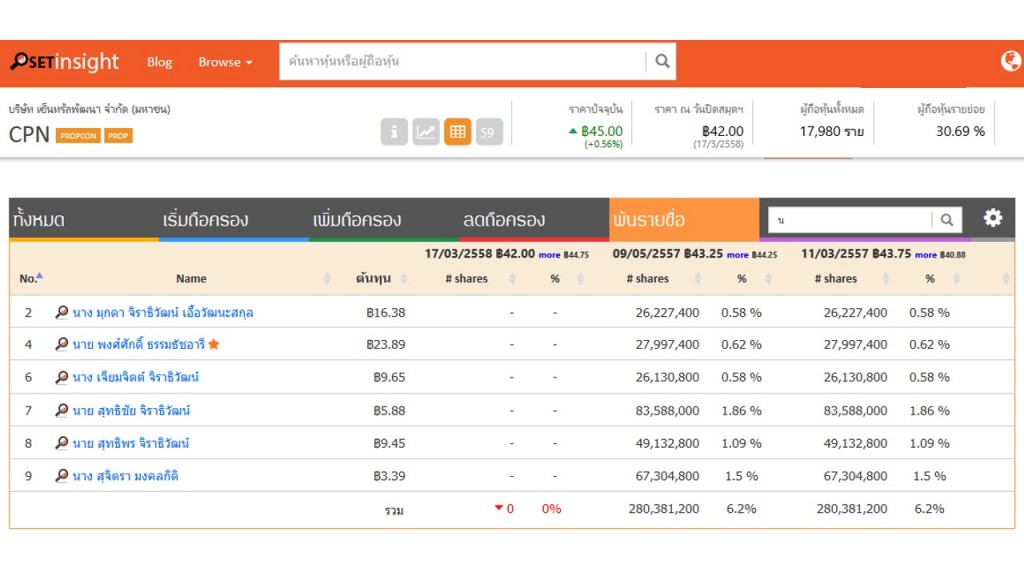The height and width of the screenshot is (576, 1024).
Task: Open the company info icon button
Action: click(394, 132)
